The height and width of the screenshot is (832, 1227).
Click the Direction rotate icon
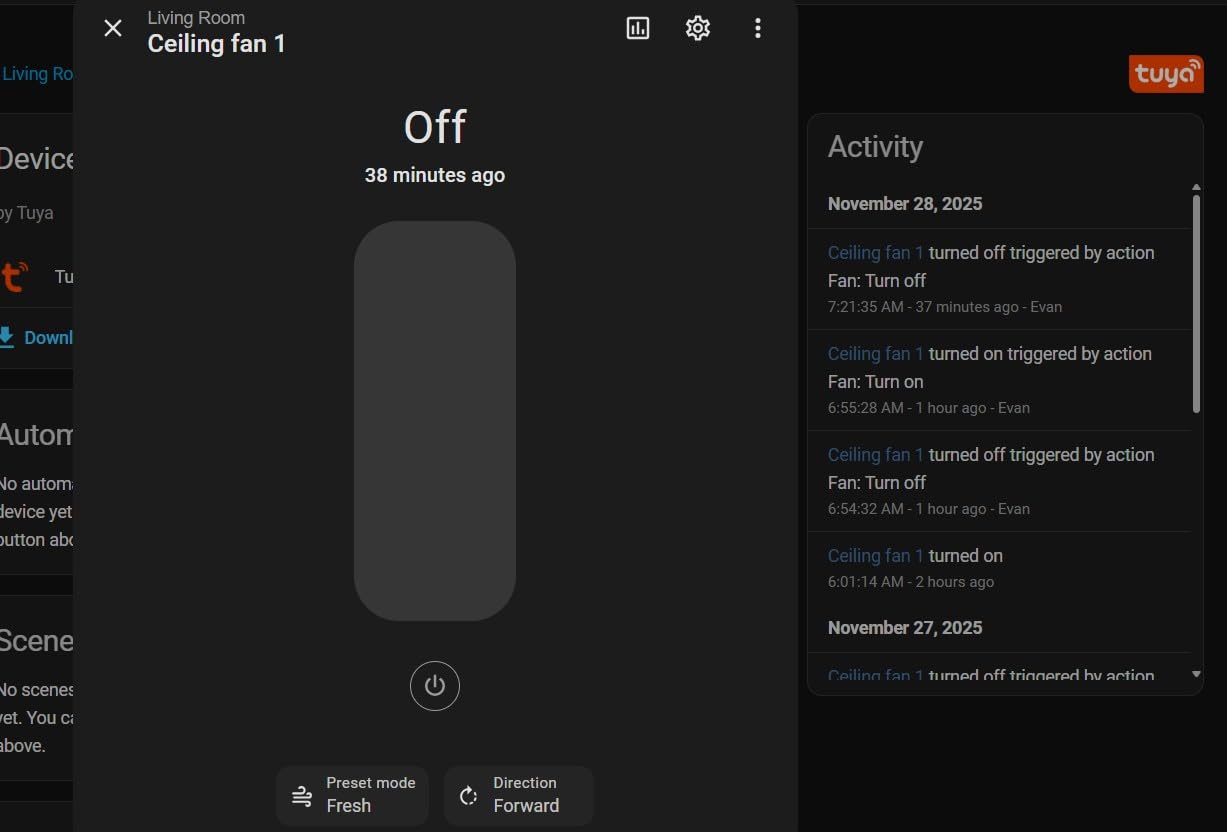coord(468,796)
